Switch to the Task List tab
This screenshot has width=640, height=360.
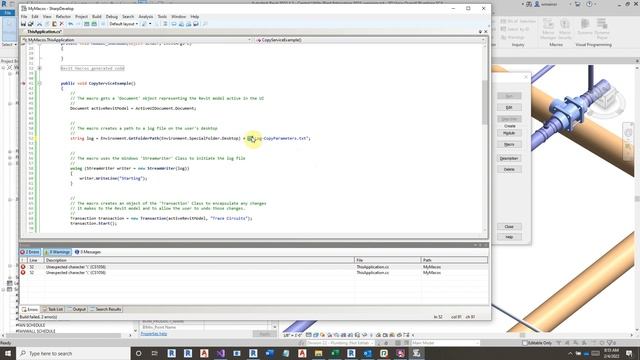53,309
